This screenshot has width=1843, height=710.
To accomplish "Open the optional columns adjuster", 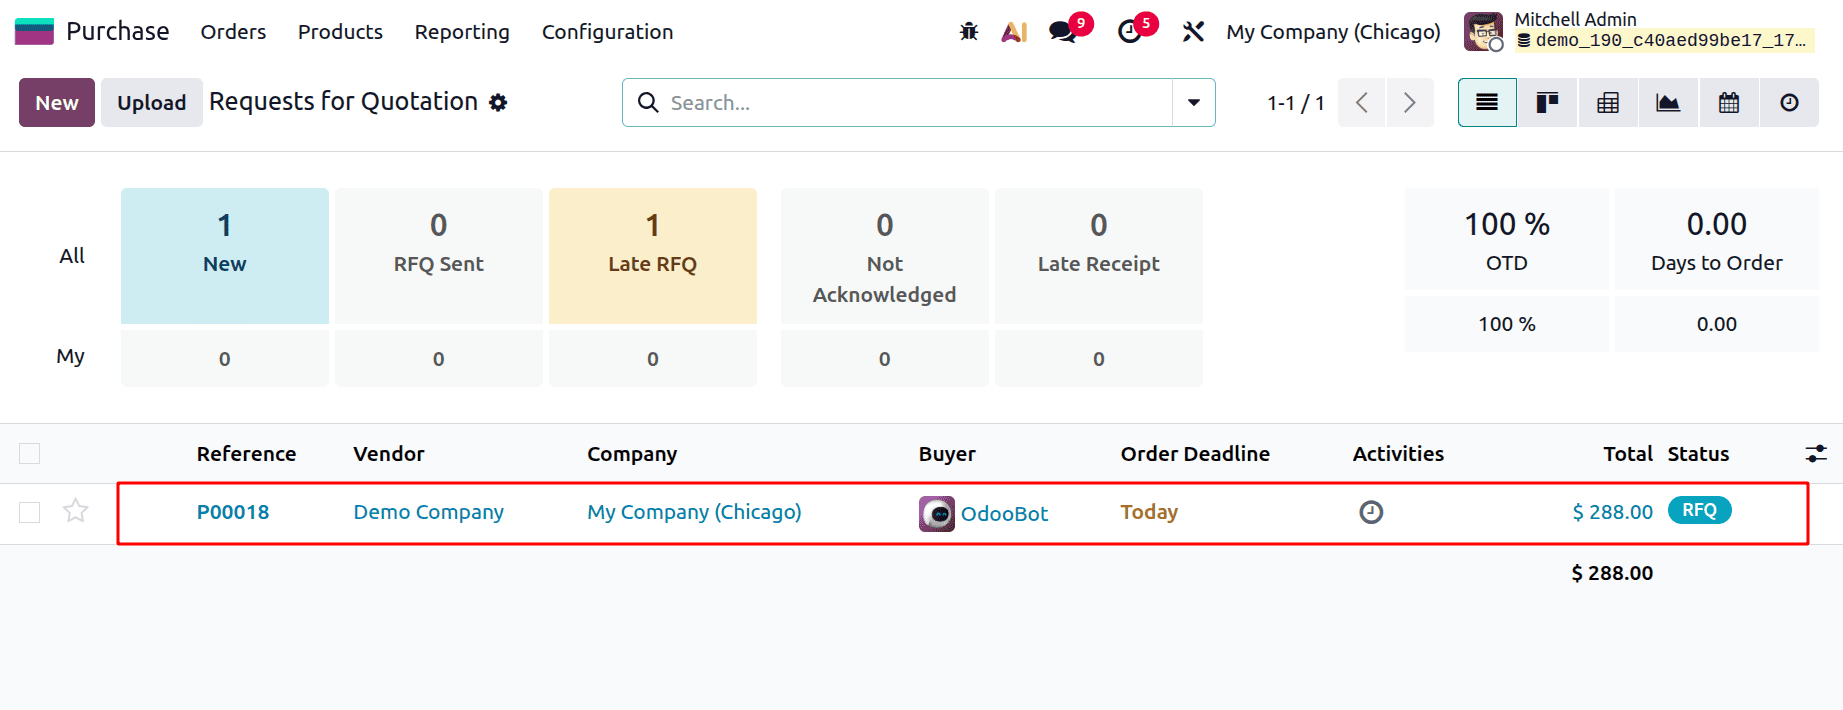I will (x=1816, y=454).
